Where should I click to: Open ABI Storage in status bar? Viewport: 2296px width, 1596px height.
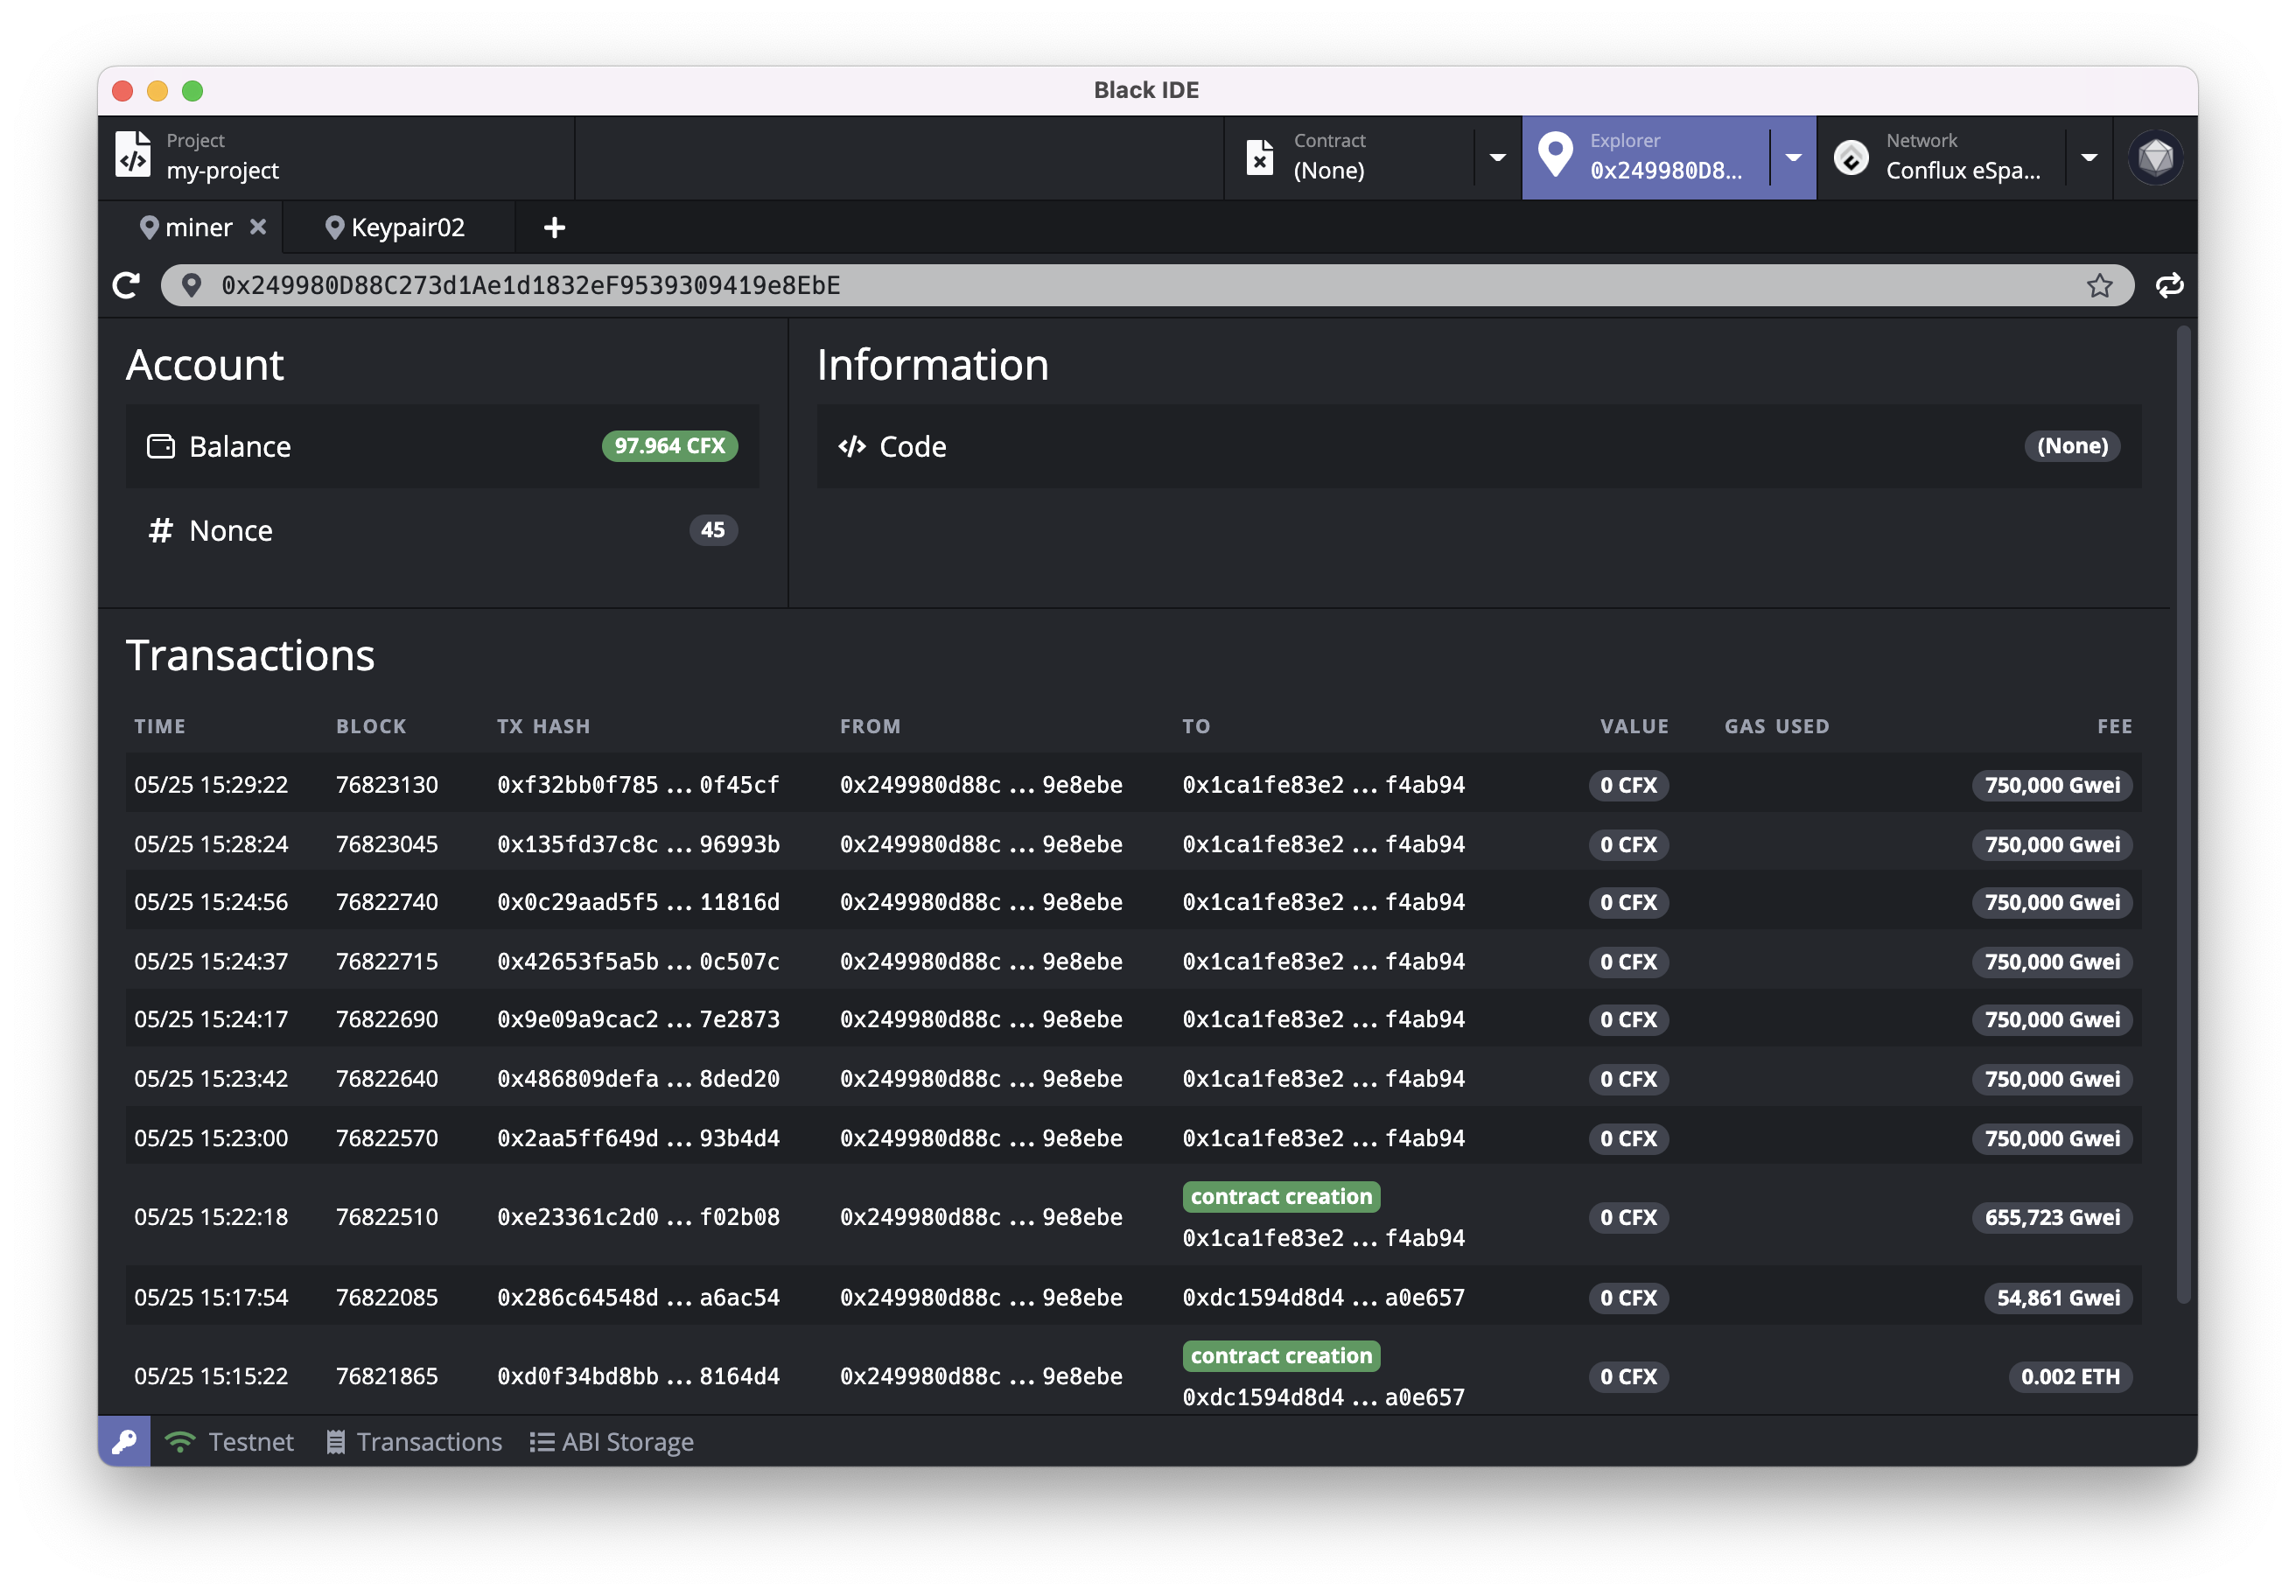pyautogui.click(x=612, y=1441)
